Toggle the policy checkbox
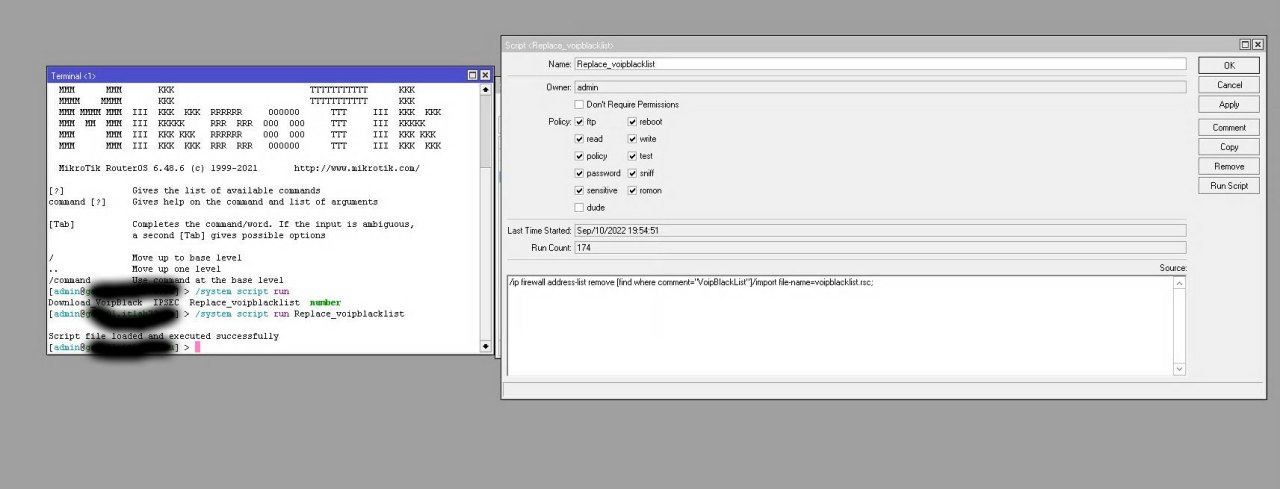Viewport: 1280px width, 489px height. 579,156
